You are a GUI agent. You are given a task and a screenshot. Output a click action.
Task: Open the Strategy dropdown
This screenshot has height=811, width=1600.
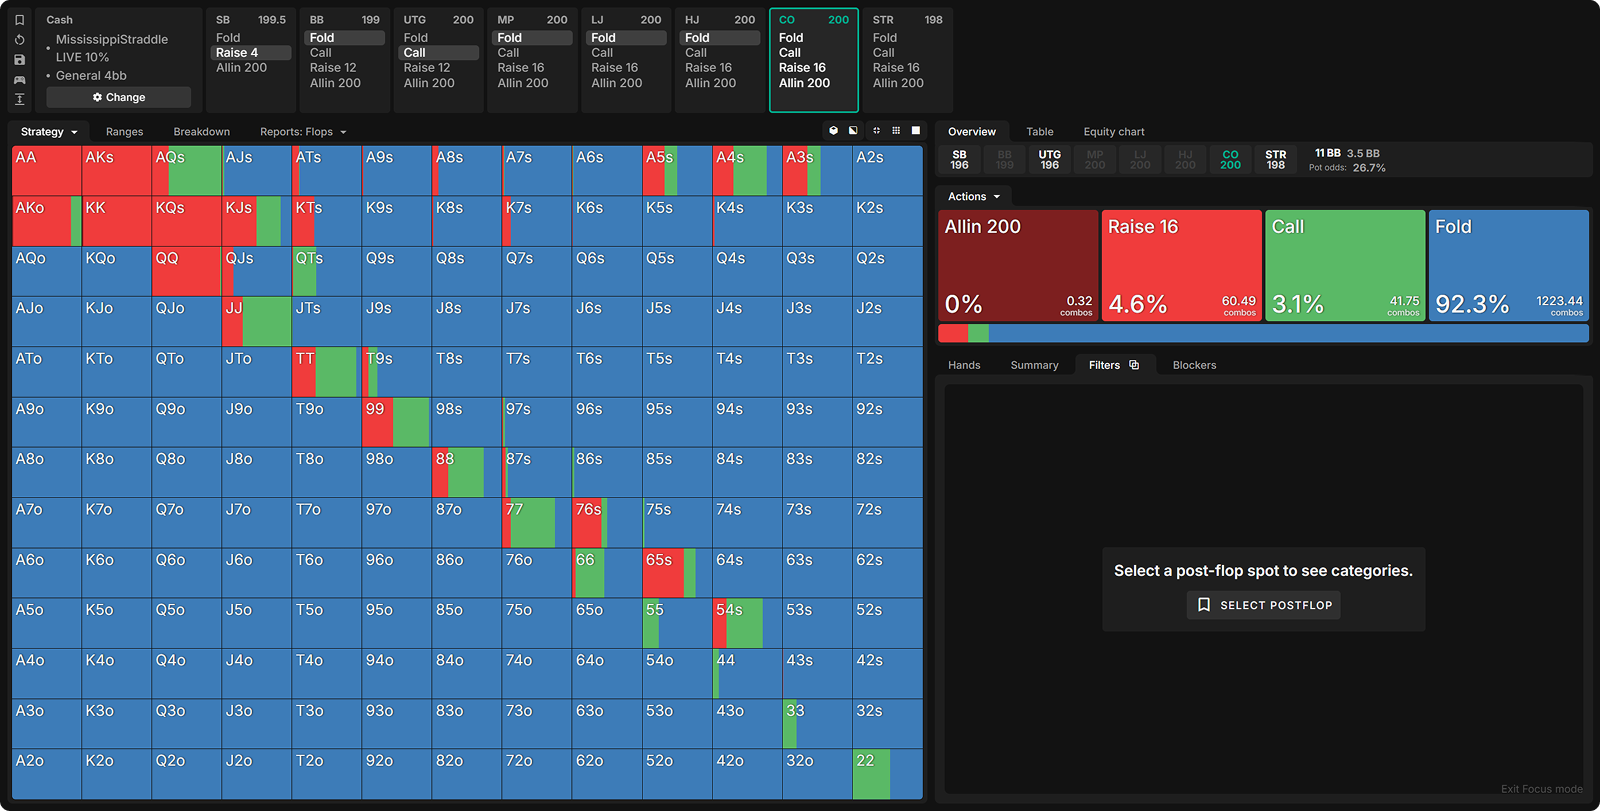coord(48,132)
